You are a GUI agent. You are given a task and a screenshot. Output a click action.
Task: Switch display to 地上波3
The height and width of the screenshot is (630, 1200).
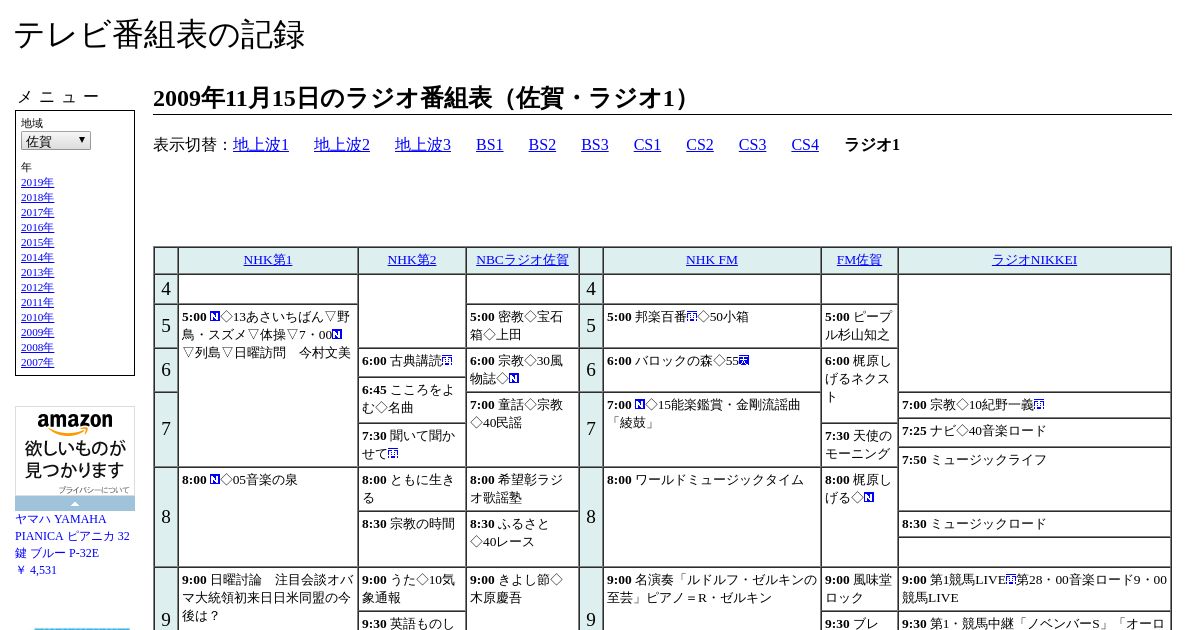423,144
